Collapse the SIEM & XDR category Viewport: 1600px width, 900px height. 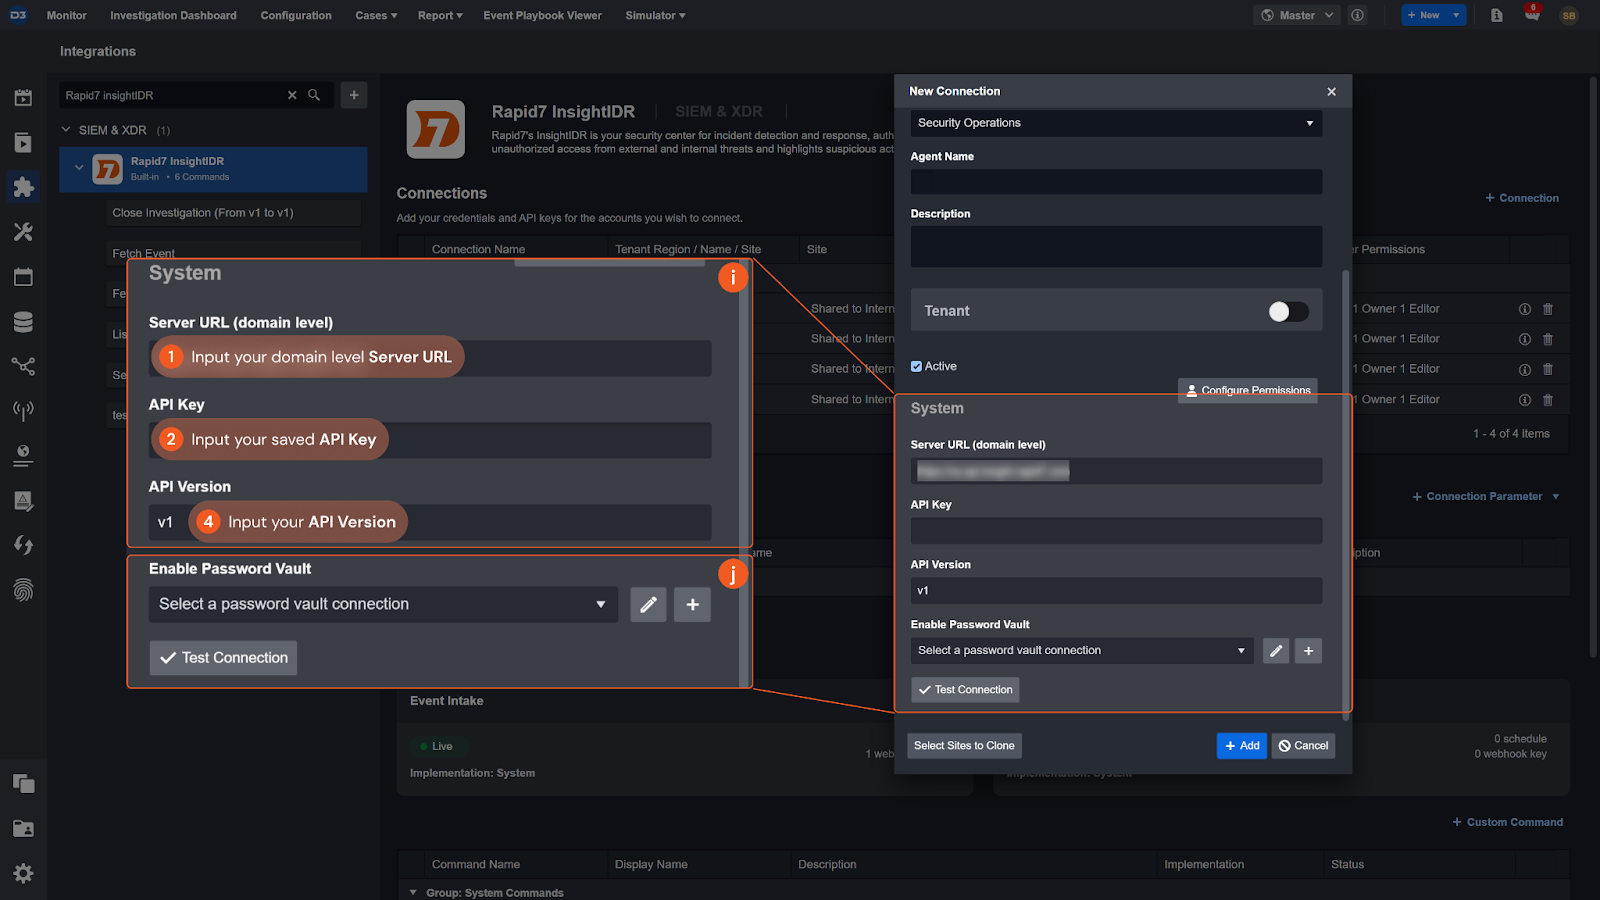click(x=66, y=130)
